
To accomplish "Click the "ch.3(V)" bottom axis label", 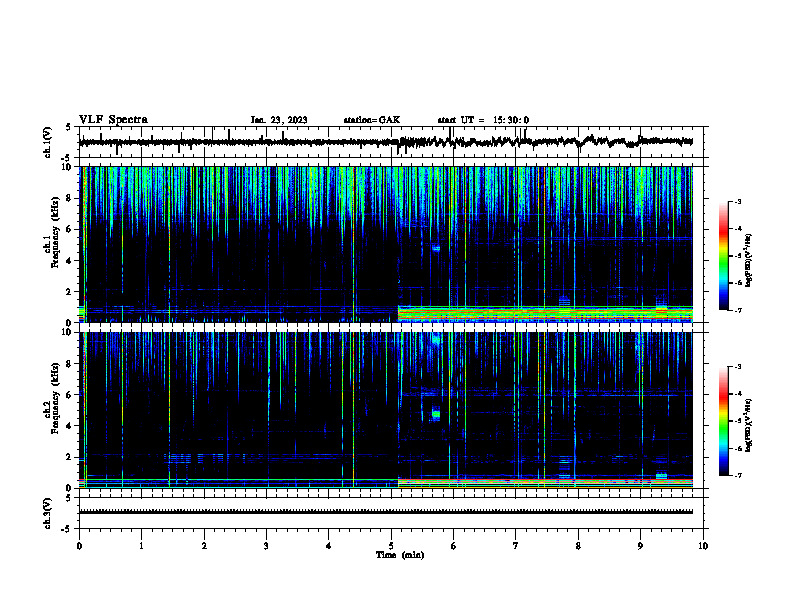I will (x=48, y=514).
